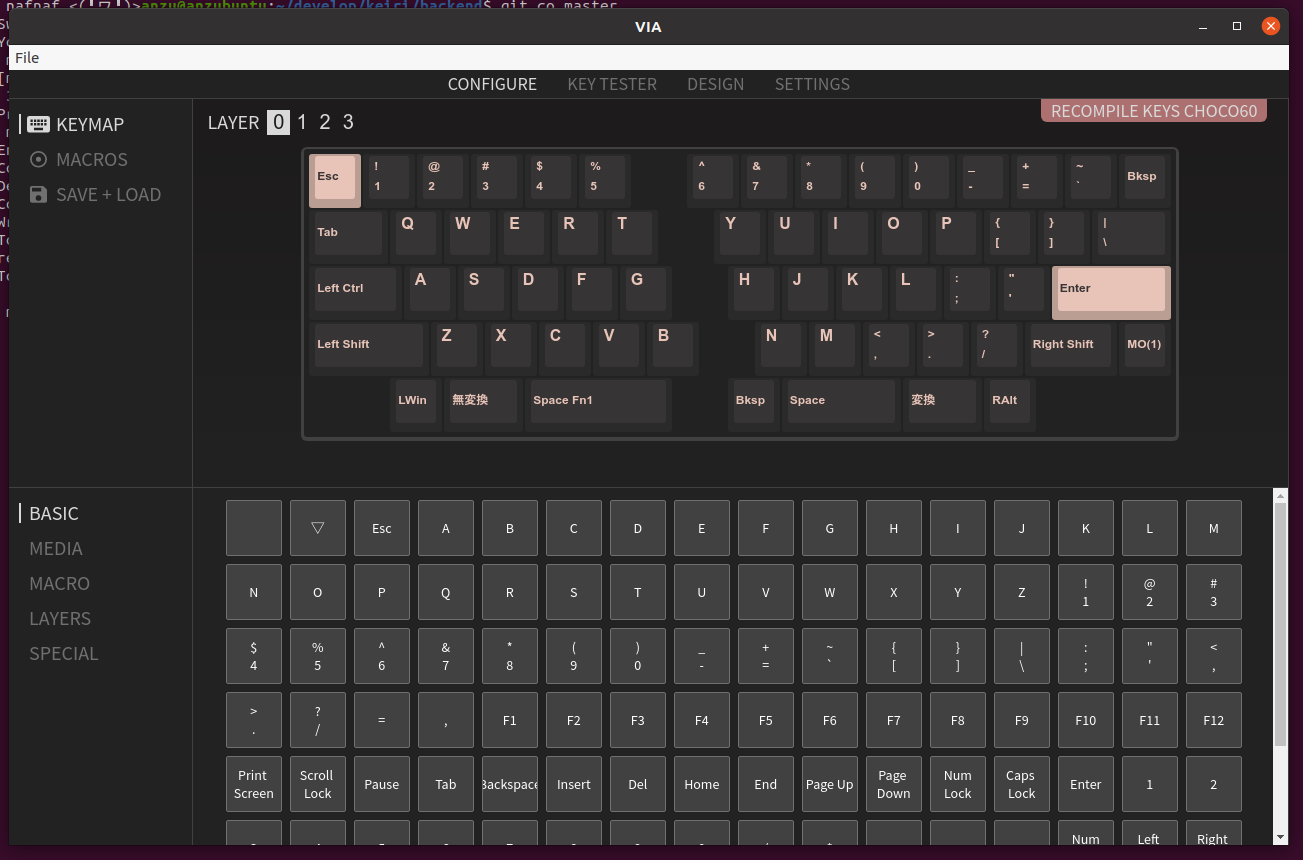
Task: Choose the Scroll Lock keycode
Action: click(x=318, y=784)
